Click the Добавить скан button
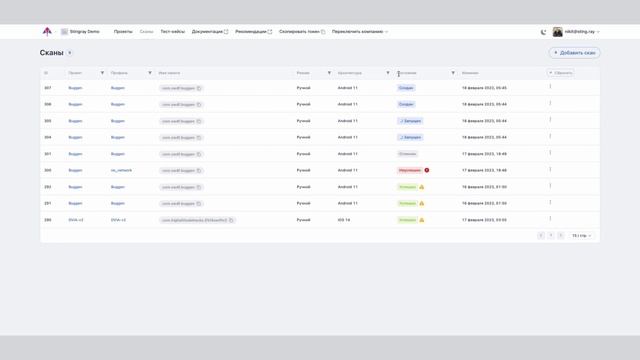The height and width of the screenshot is (360, 640). click(574, 53)
